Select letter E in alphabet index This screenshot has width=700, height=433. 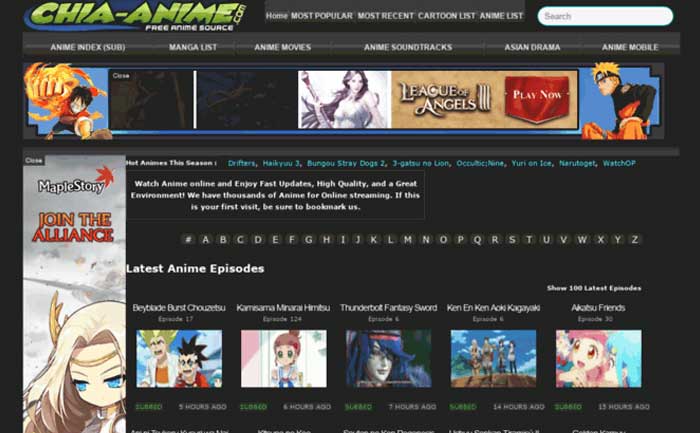click(275, 239)
